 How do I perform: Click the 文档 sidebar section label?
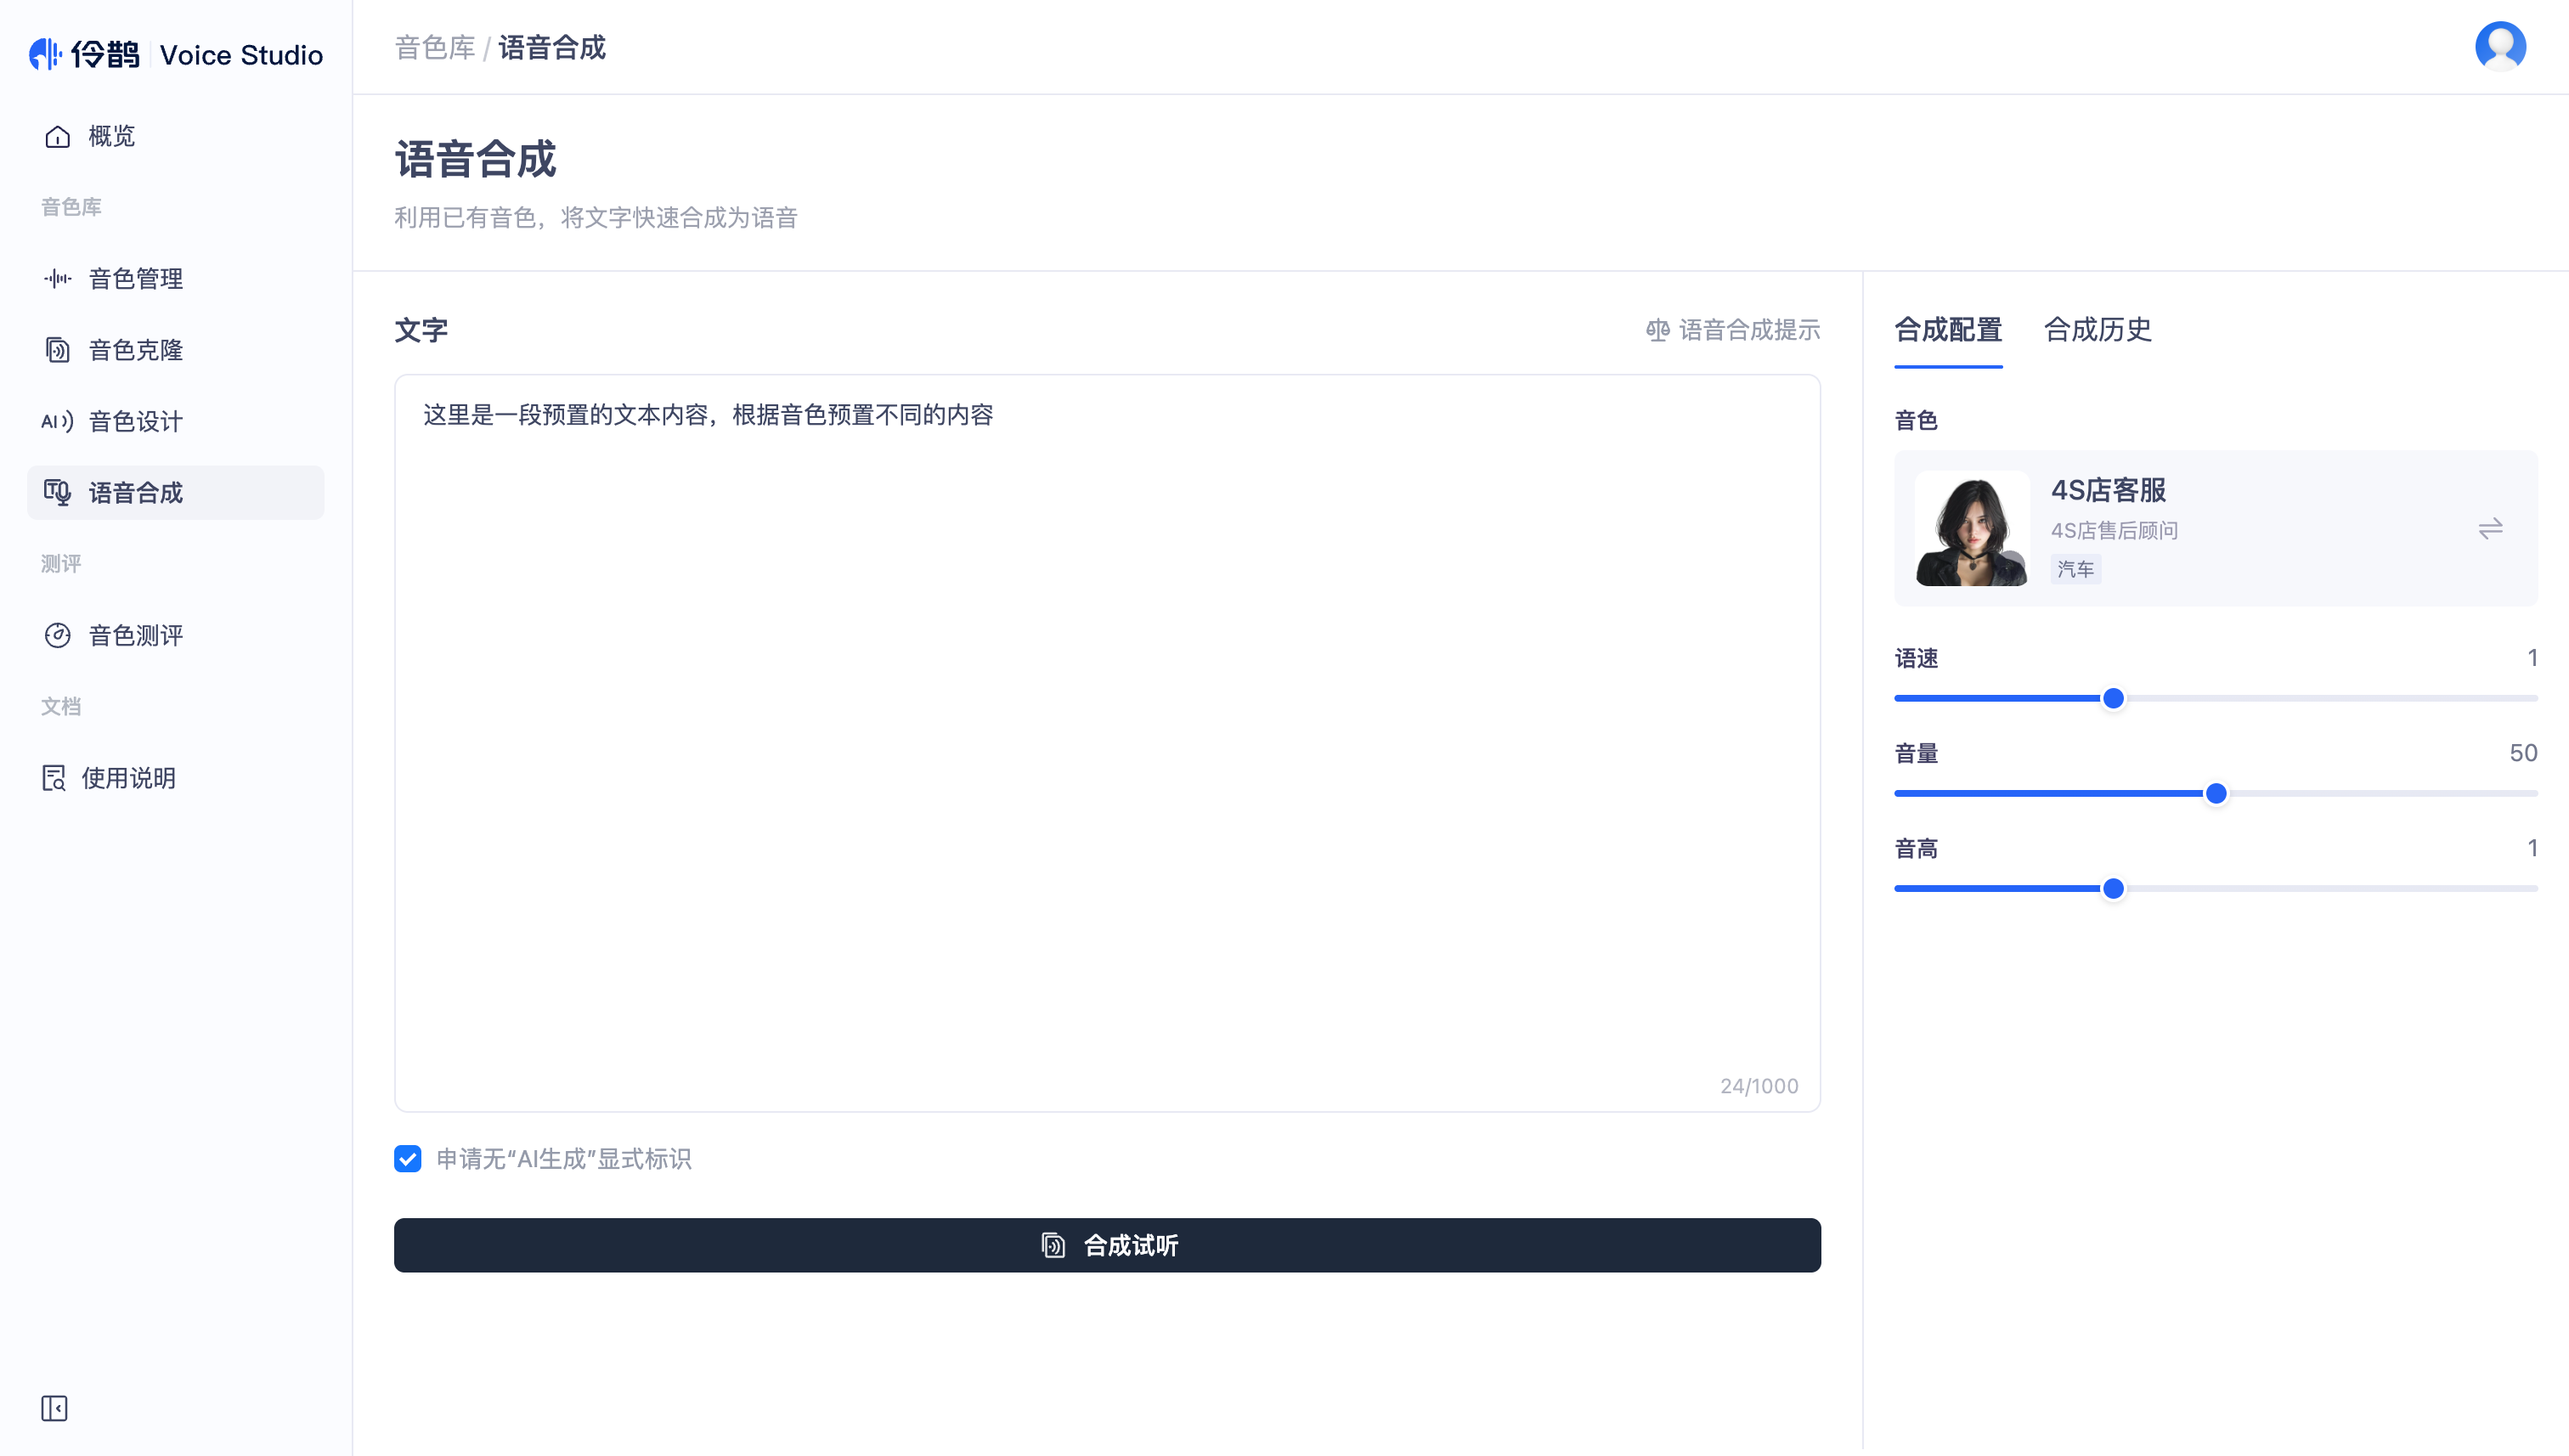coord(61,707)
